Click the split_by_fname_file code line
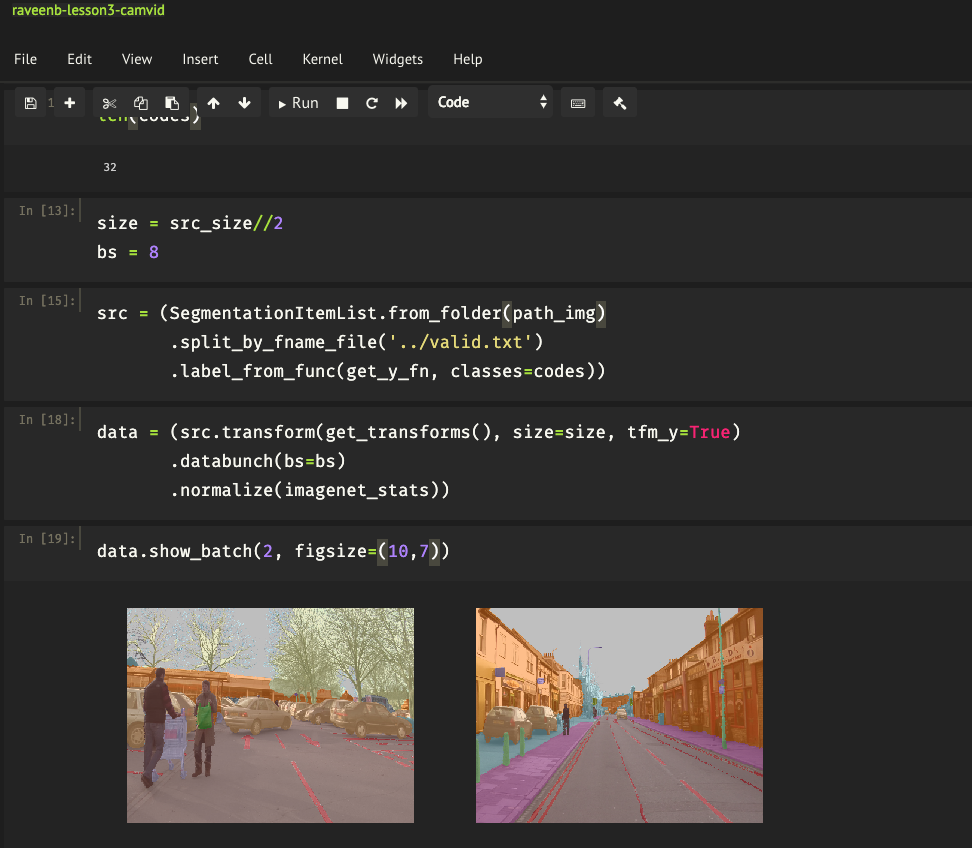Image resolution: width=972 pixels, height=848 pixels. [356, 342]
